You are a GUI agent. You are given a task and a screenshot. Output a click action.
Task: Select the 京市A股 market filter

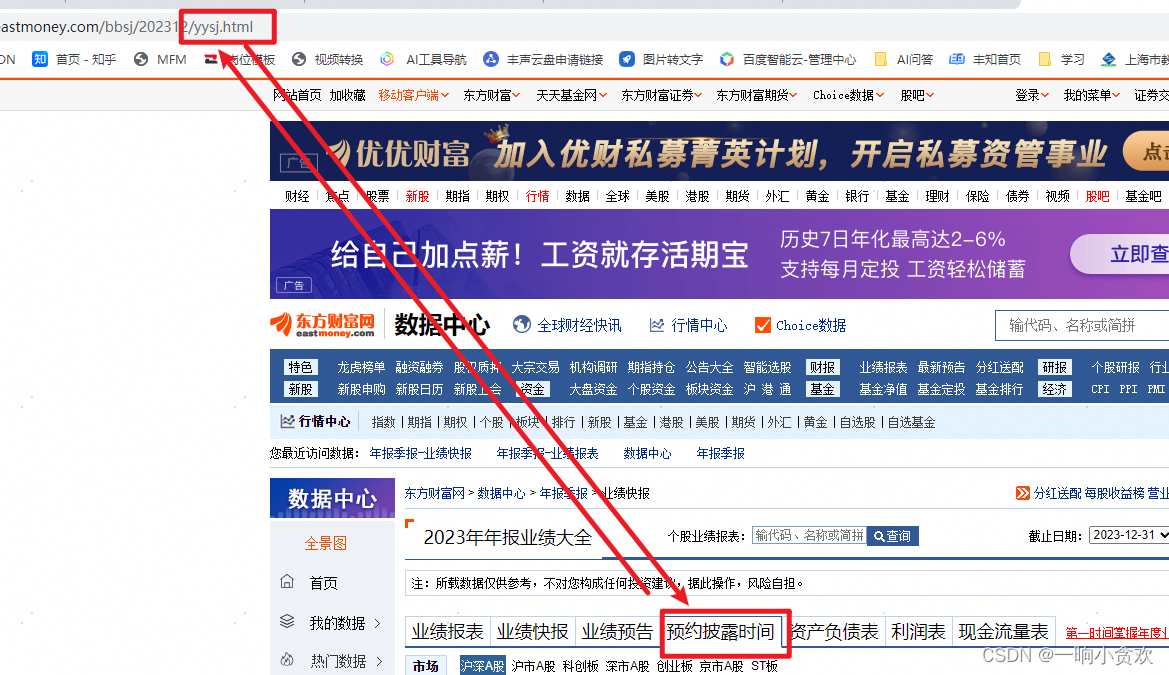721,666
